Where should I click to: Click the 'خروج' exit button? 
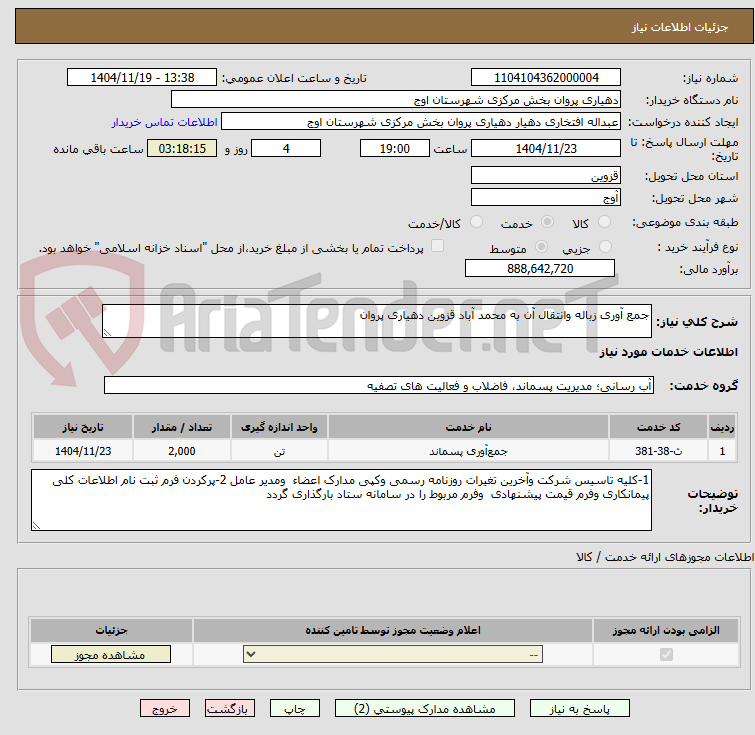[165, 708]
